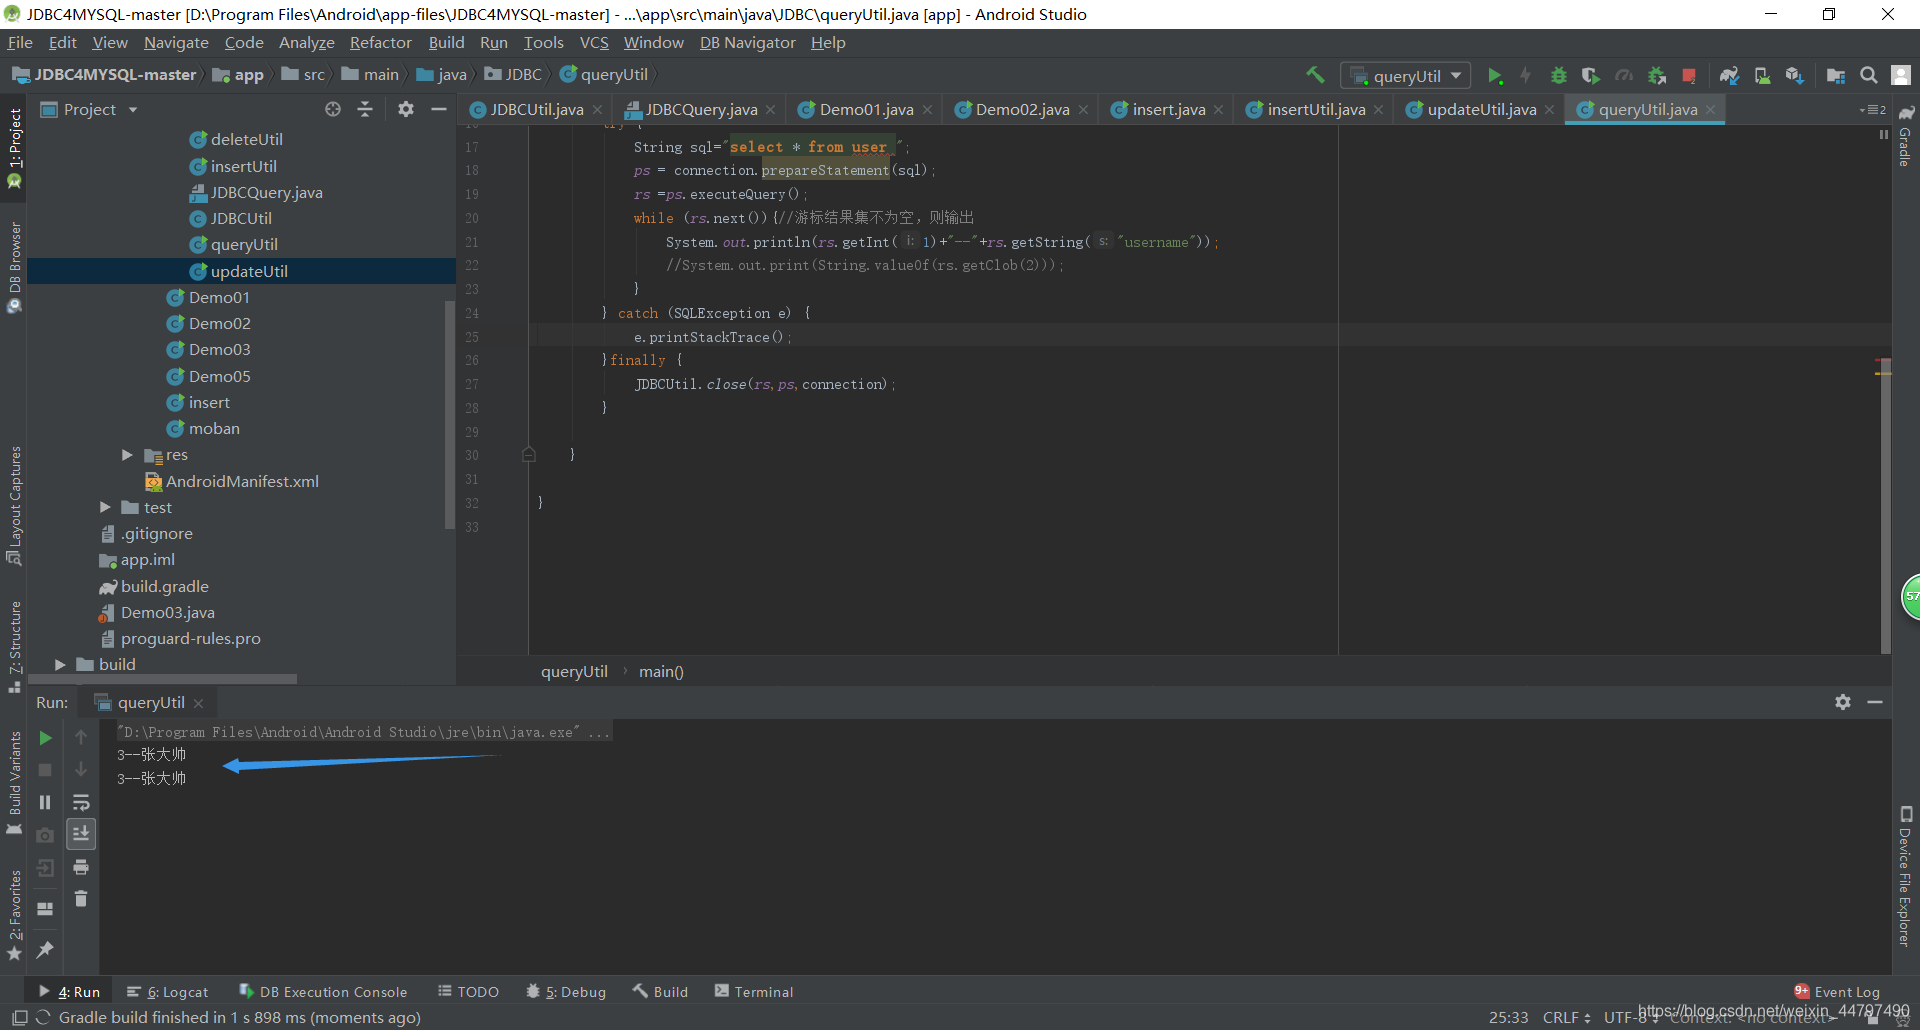Click scroll-from-source target icon in Project panel
The image size is (1920, 1030).
click(333, 109)
